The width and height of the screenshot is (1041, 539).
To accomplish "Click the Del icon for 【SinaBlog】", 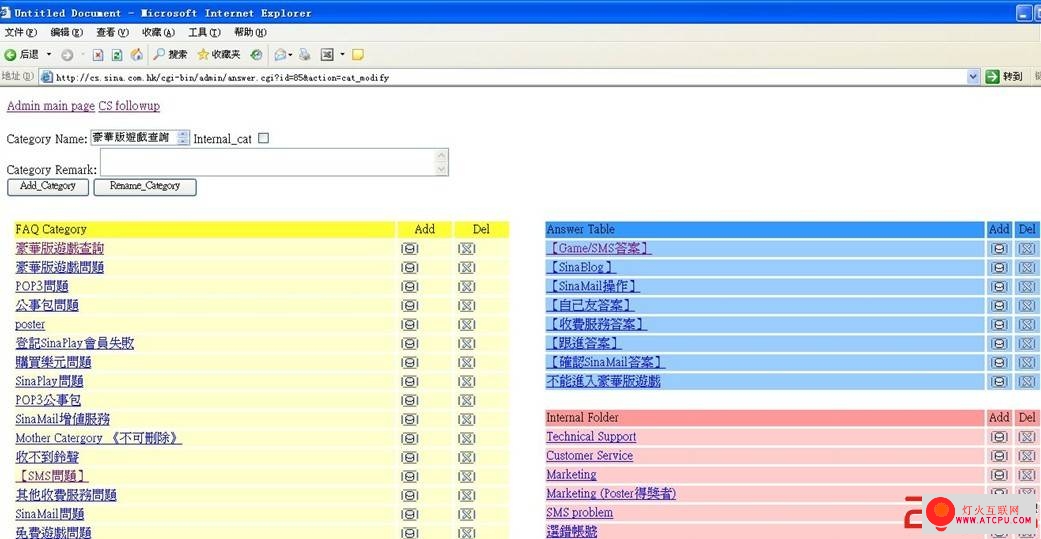I will coord(1027,268).
